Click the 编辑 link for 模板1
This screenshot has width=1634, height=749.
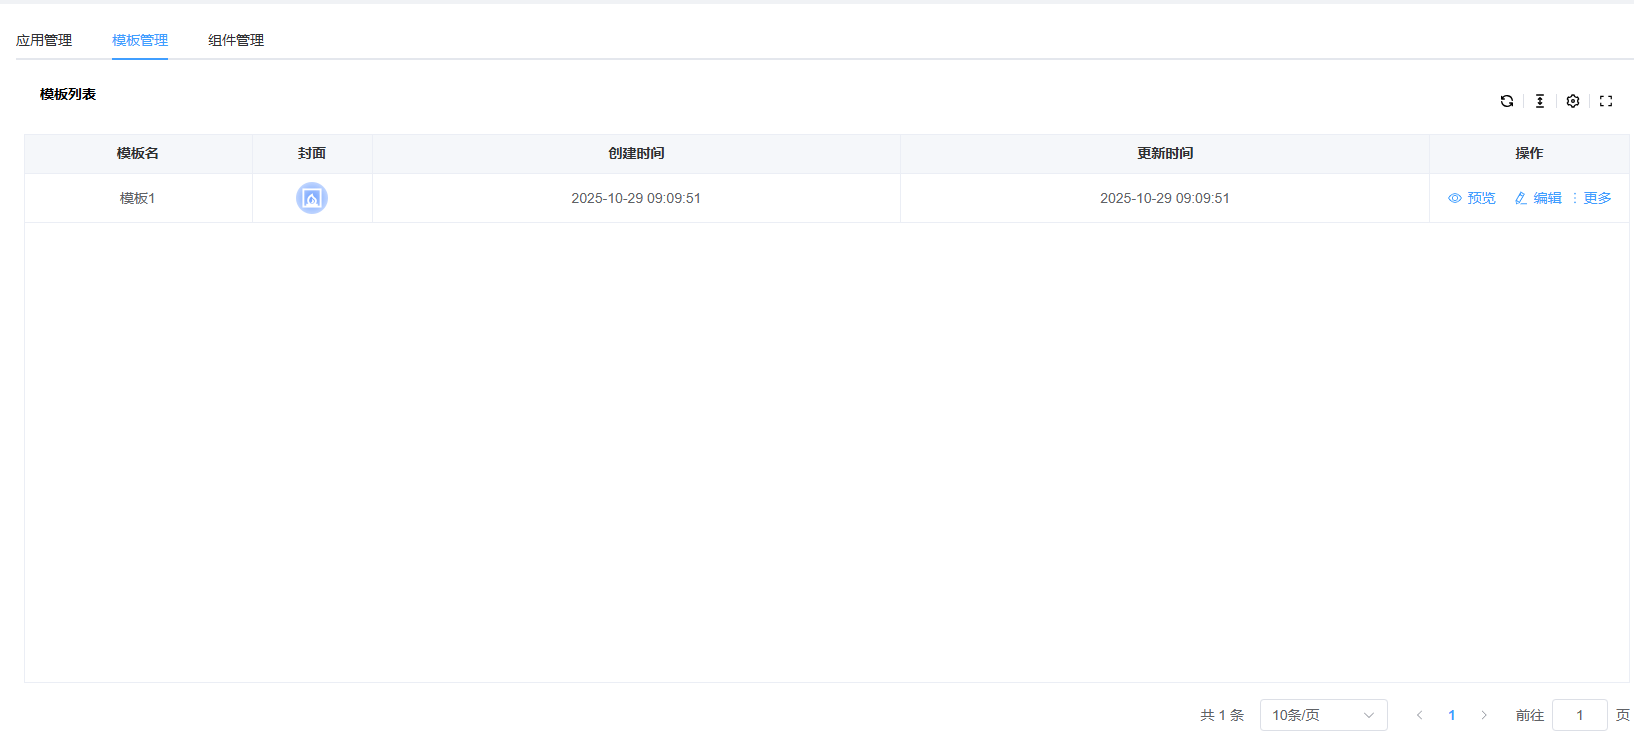pos(1548,198)
